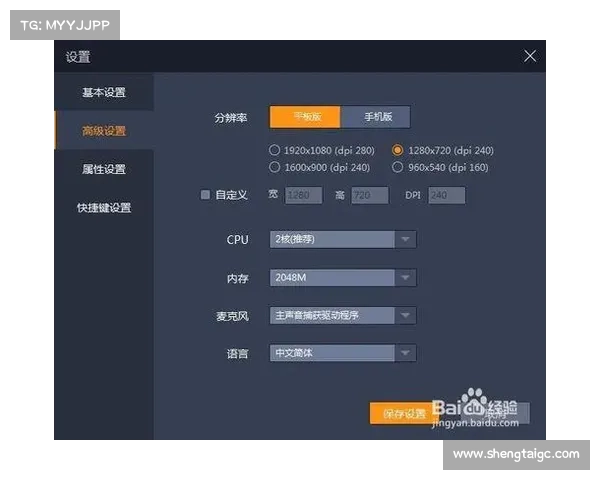The height and width of the screenshot is (480, 600).
Task: Focus the DPI value field
Action: pyautogui.click(x=447, y=195)
